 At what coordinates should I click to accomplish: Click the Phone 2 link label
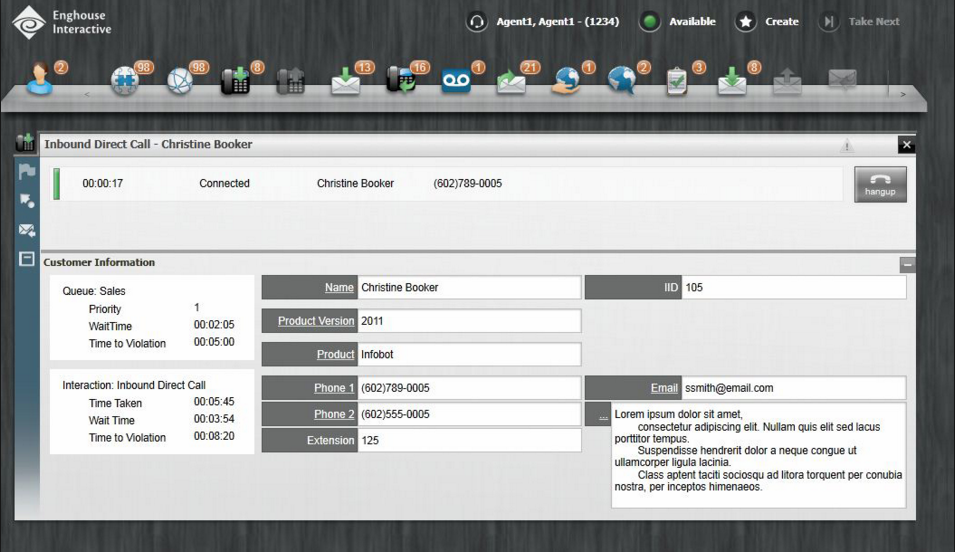[x=334, y=414]
